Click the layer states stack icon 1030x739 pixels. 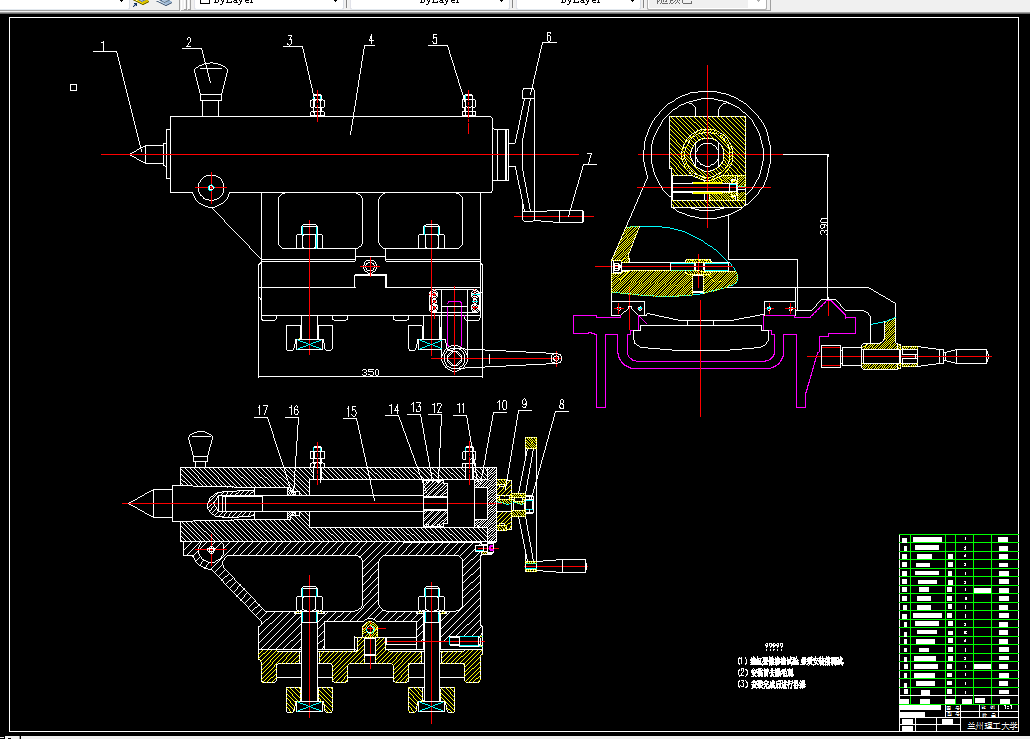(164, 2)
